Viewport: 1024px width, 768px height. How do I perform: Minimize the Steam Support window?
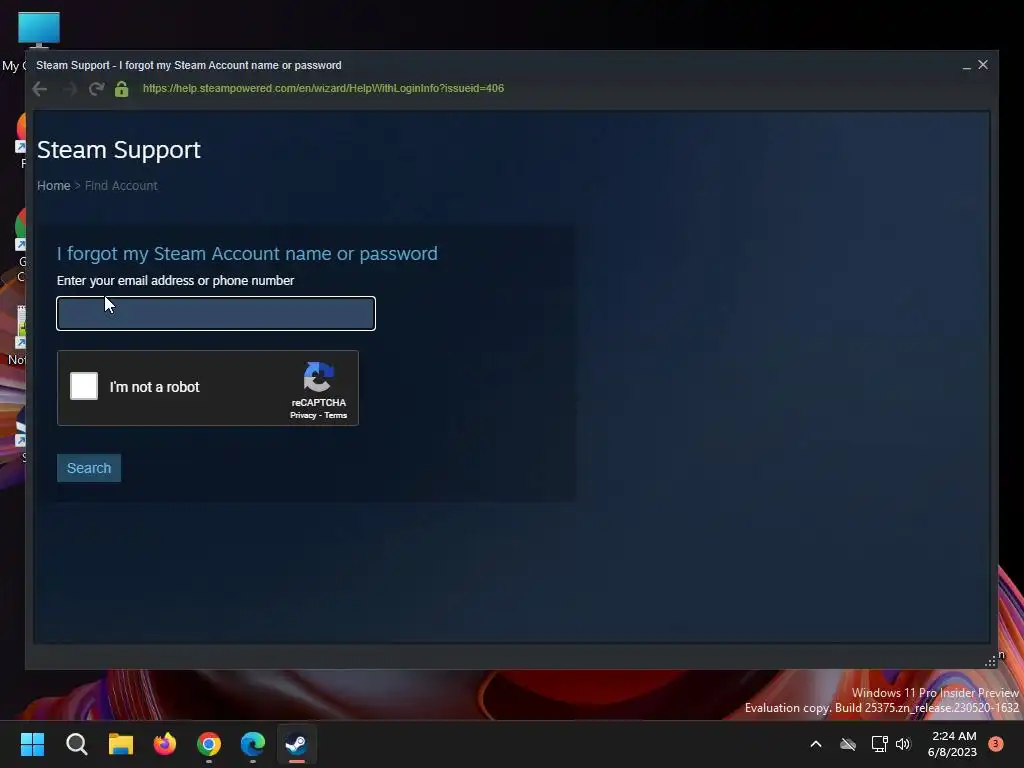pyautogui.click(x=967, y=65)
